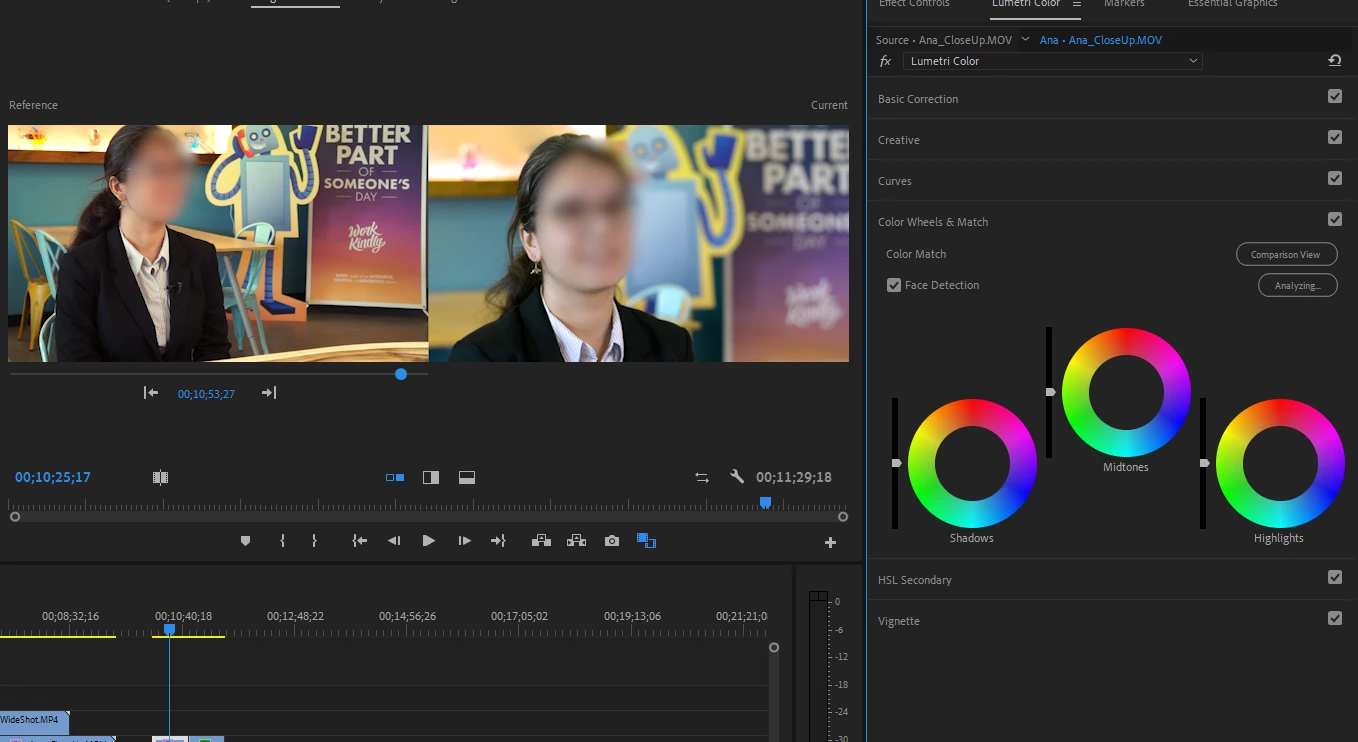Select horizontal split comparison layout
The width and height of the screenshot is (1358, 742).
tap(466, 478)
